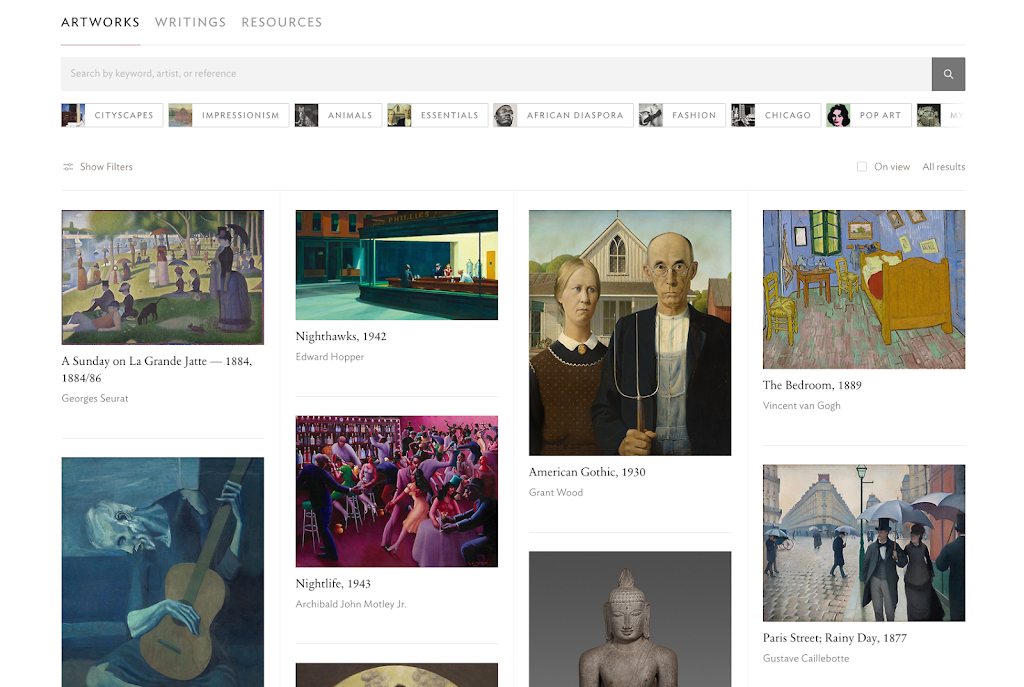Expand the Show Filters panel
The height and width of the screenshot is (687, 1024).
click(97, 167)
